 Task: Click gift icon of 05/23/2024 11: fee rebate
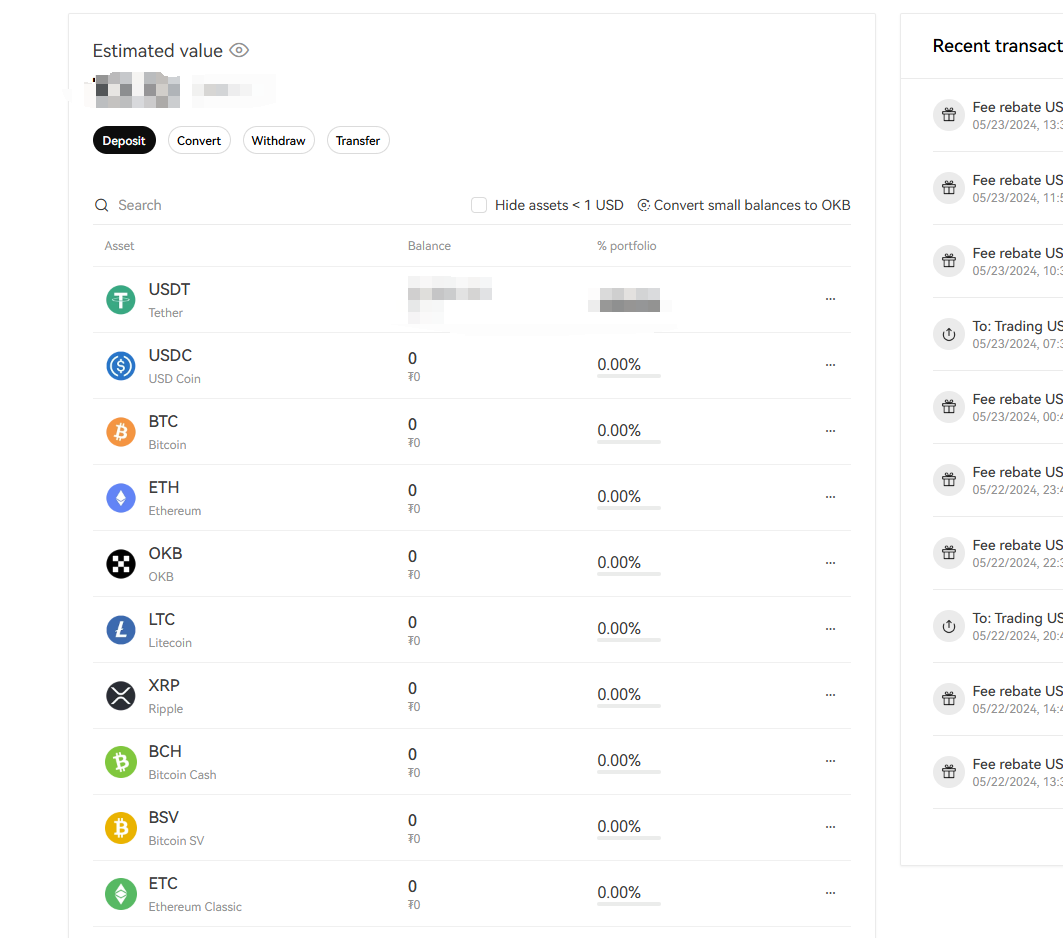coord(949,188)
